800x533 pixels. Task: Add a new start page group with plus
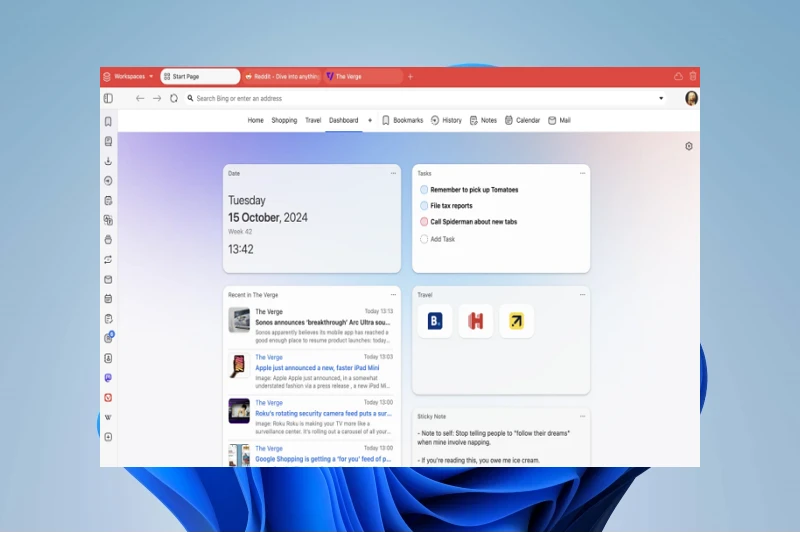tap(370, 120)
